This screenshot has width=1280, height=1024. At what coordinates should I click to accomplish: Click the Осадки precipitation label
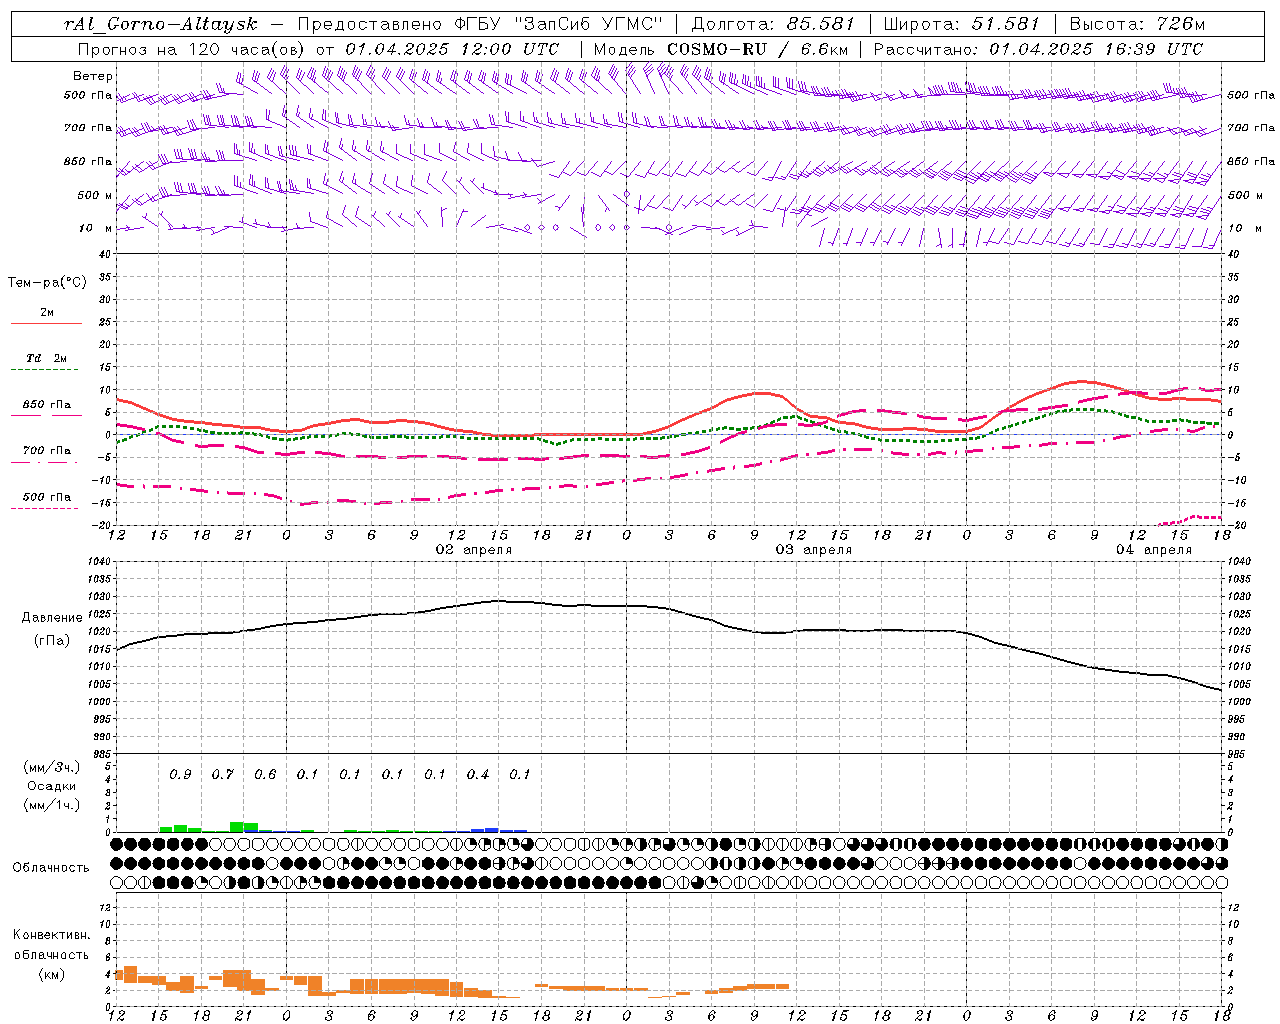pos(52,786)
